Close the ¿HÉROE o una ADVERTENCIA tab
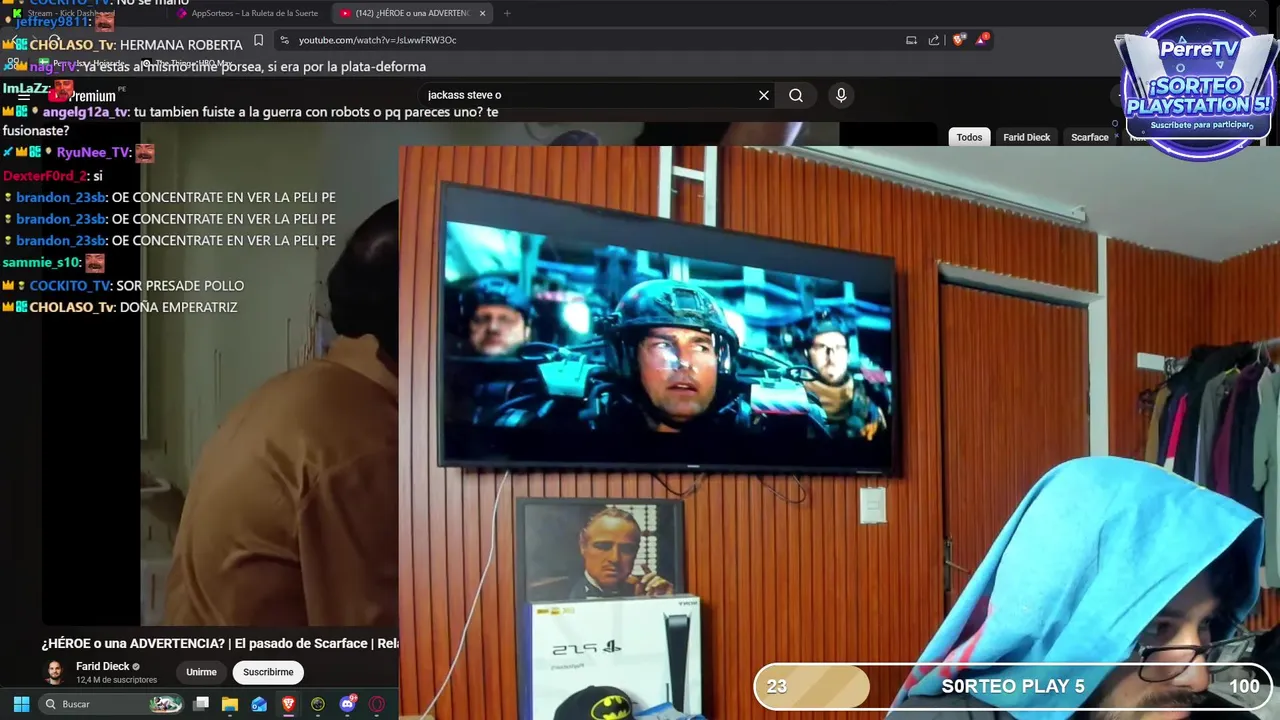 482,13
